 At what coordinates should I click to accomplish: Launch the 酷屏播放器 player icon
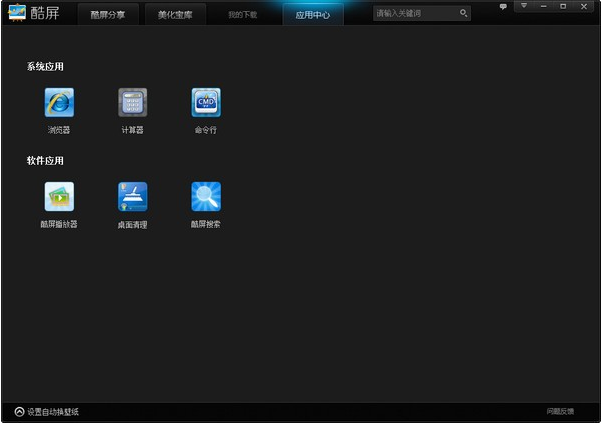(59, 197)
